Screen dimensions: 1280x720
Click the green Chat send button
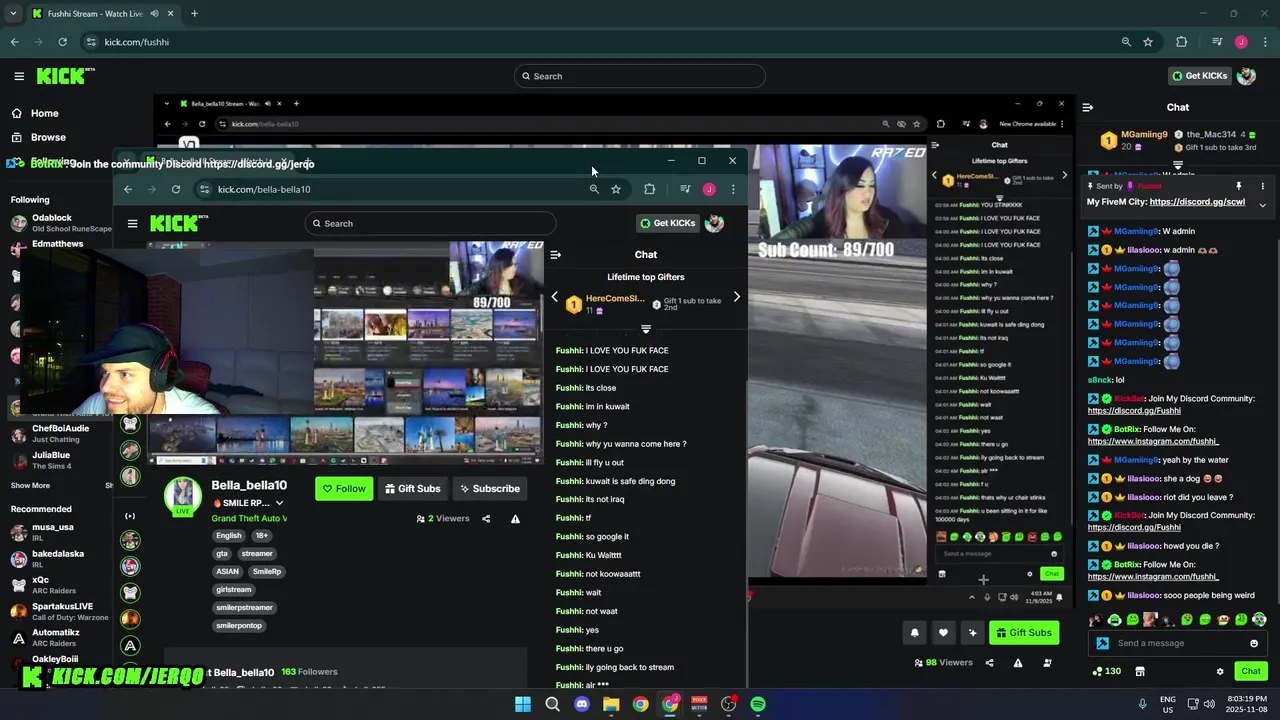point(1251,671)
